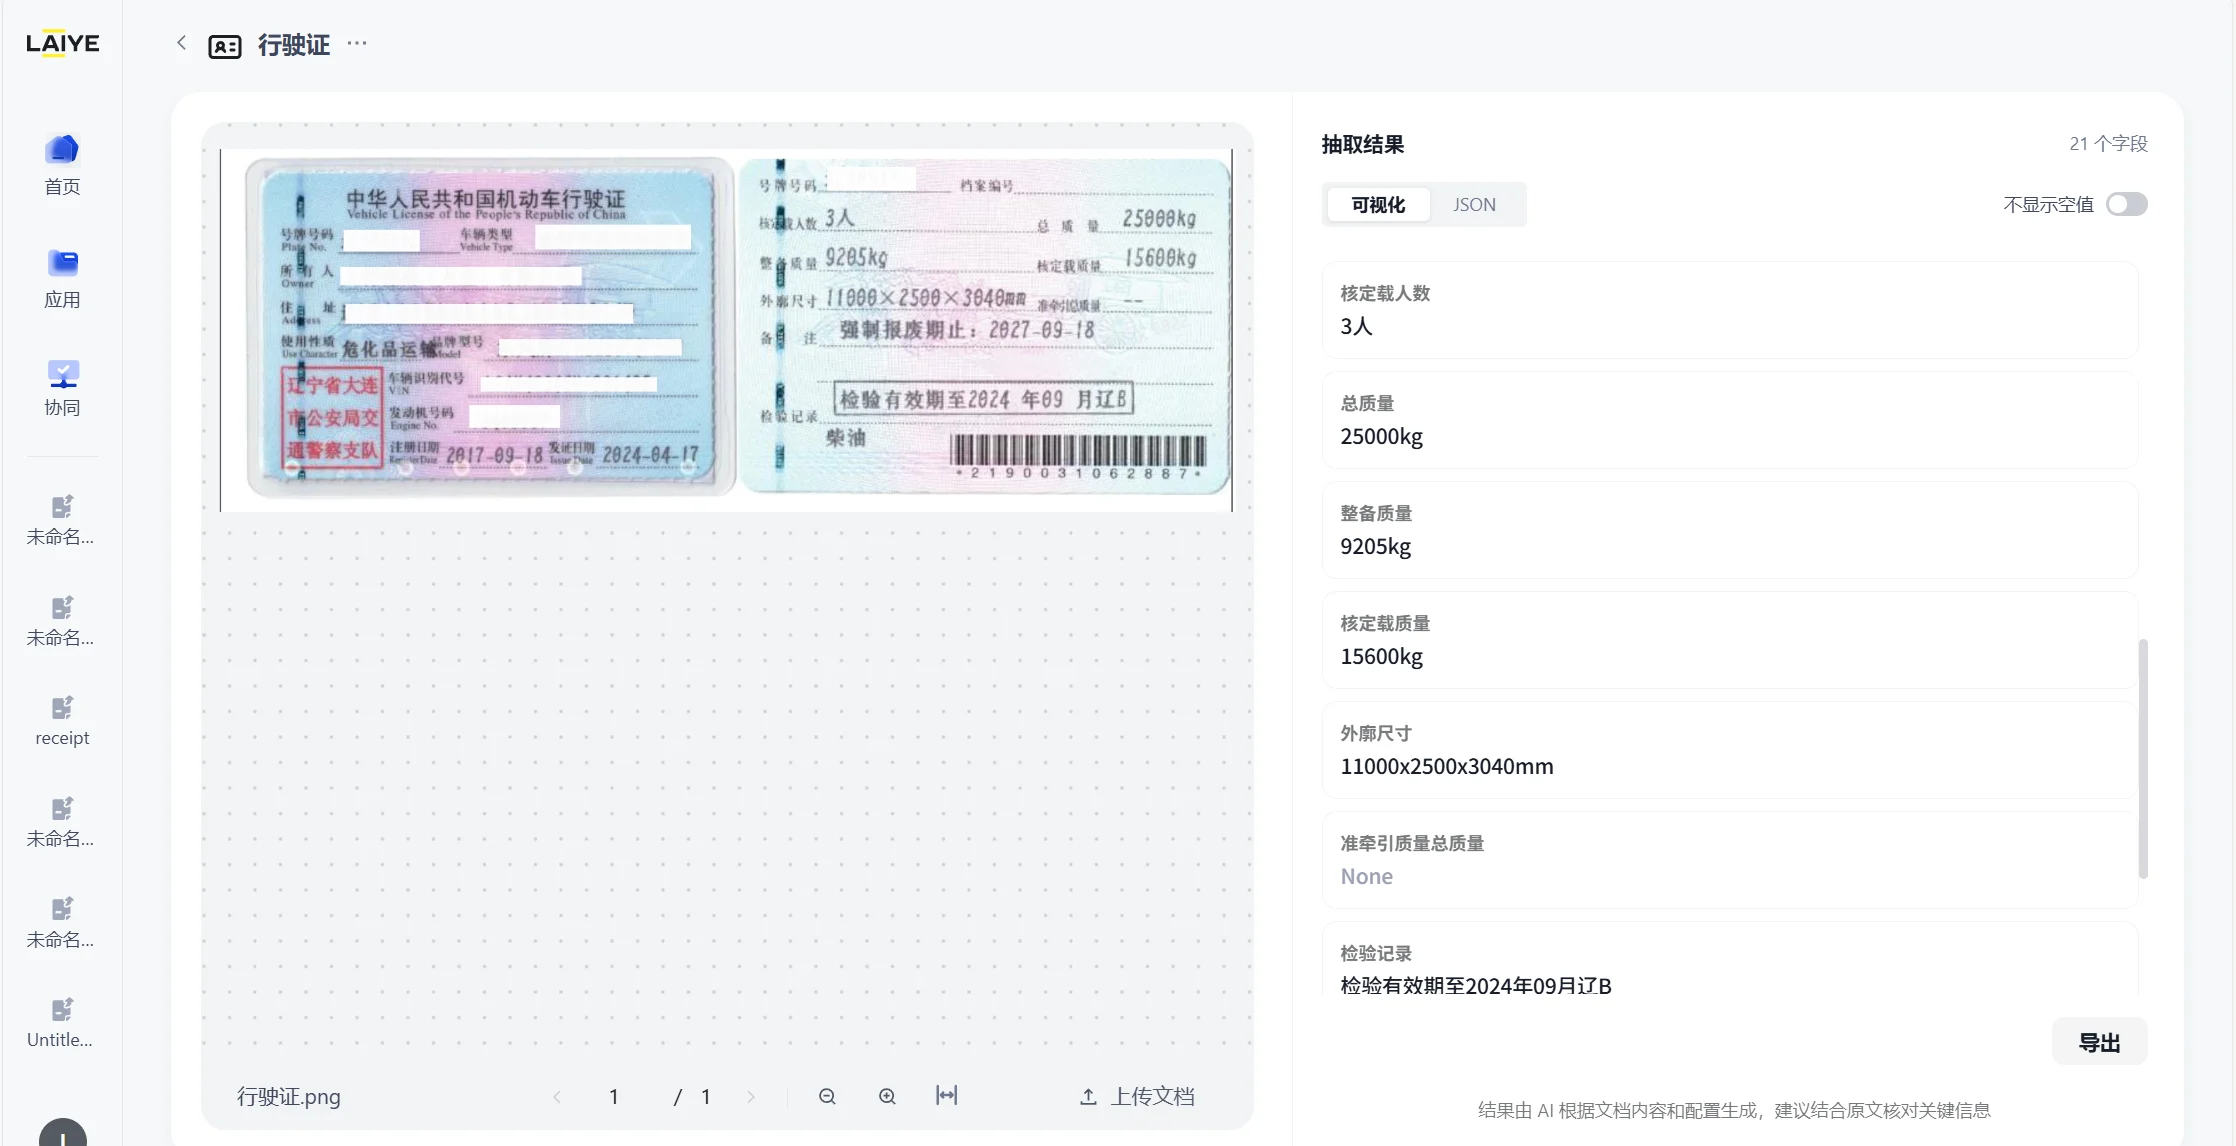
Task: Select the 总质量 25000kg field
Action: coord(1729,420)
